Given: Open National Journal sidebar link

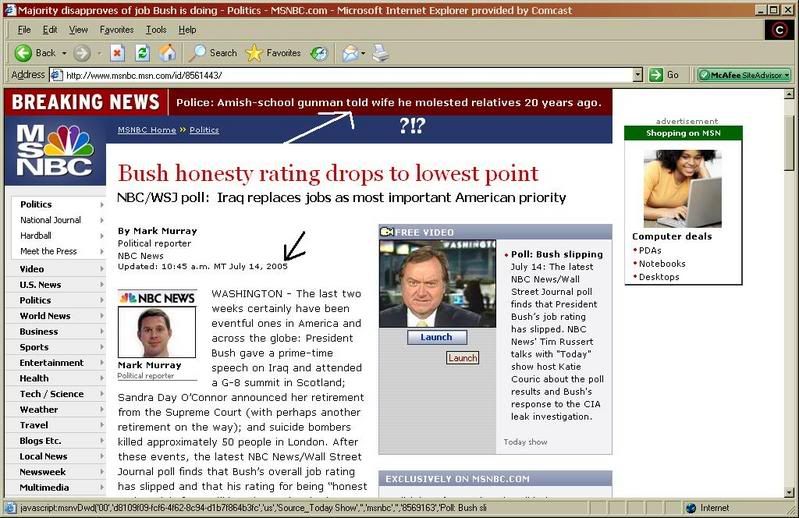Looking at the screenshot, I should click(50, 220).
